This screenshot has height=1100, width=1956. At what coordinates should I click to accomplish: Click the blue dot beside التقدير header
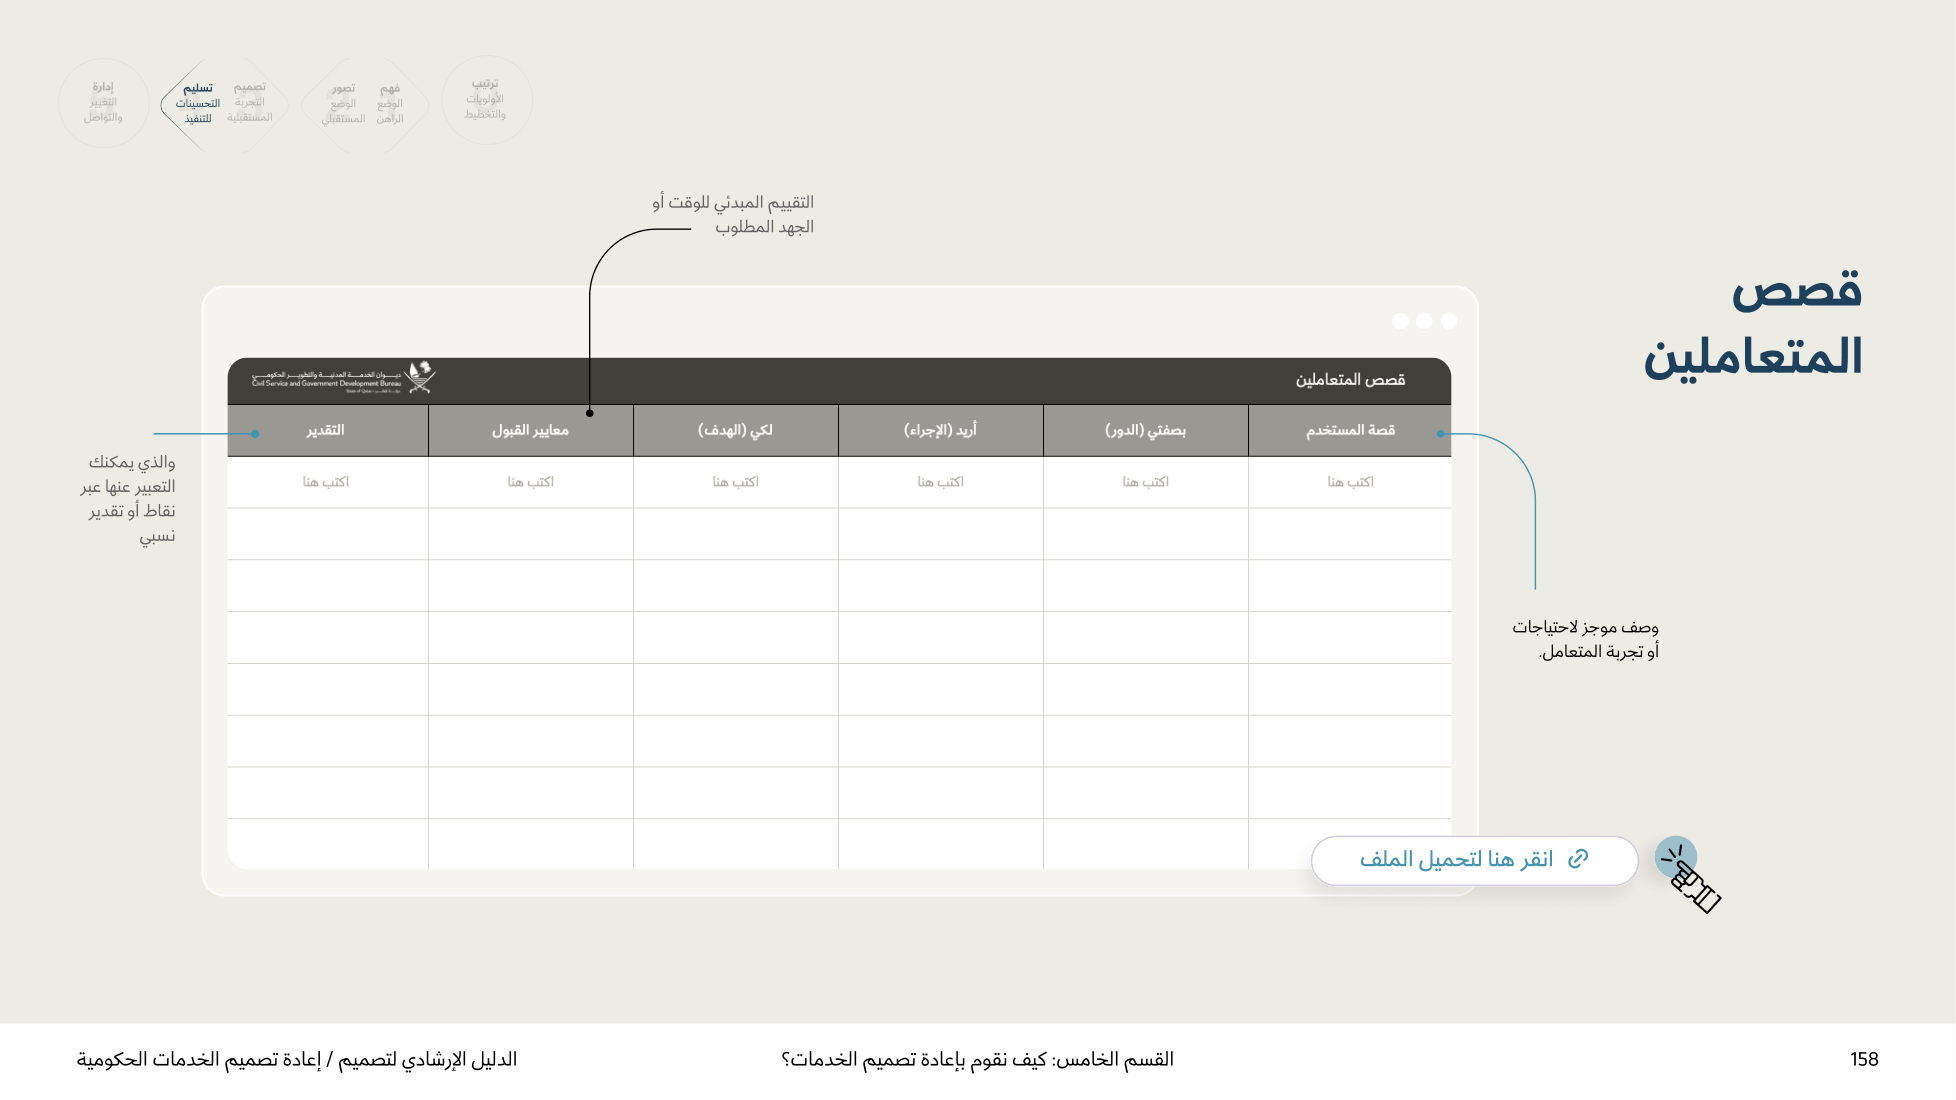(x=255, y=434)
